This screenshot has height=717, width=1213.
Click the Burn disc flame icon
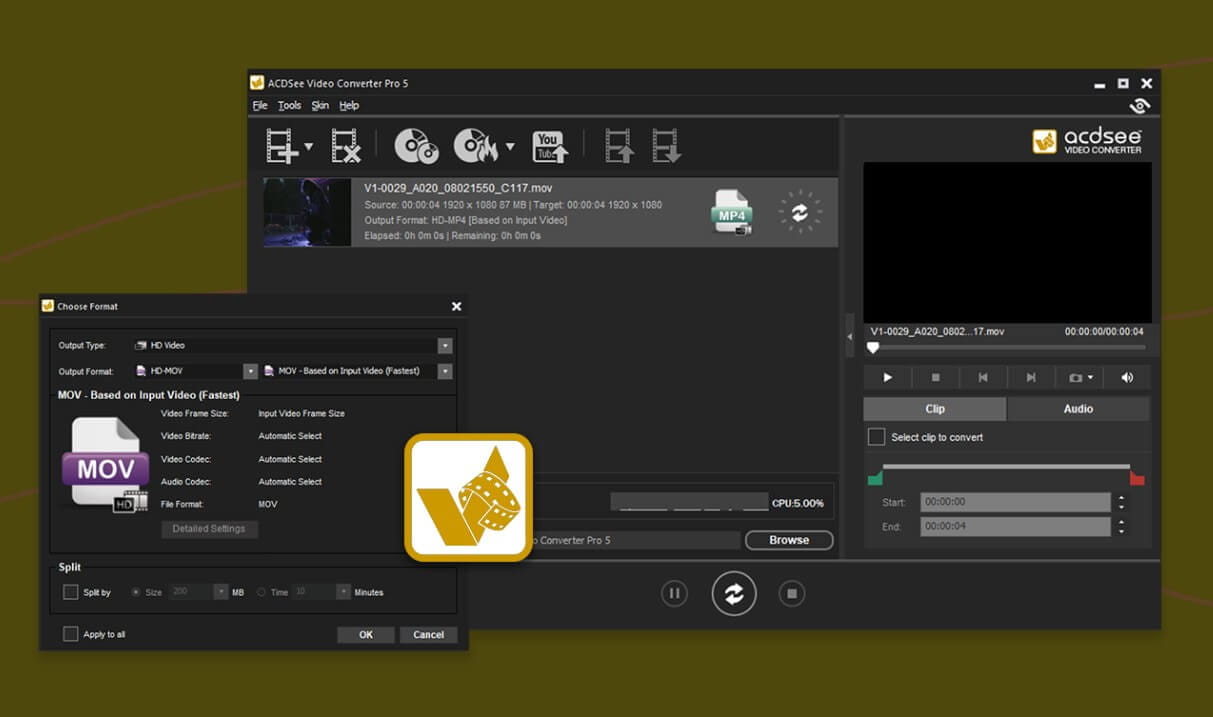(x=476, y=146)
